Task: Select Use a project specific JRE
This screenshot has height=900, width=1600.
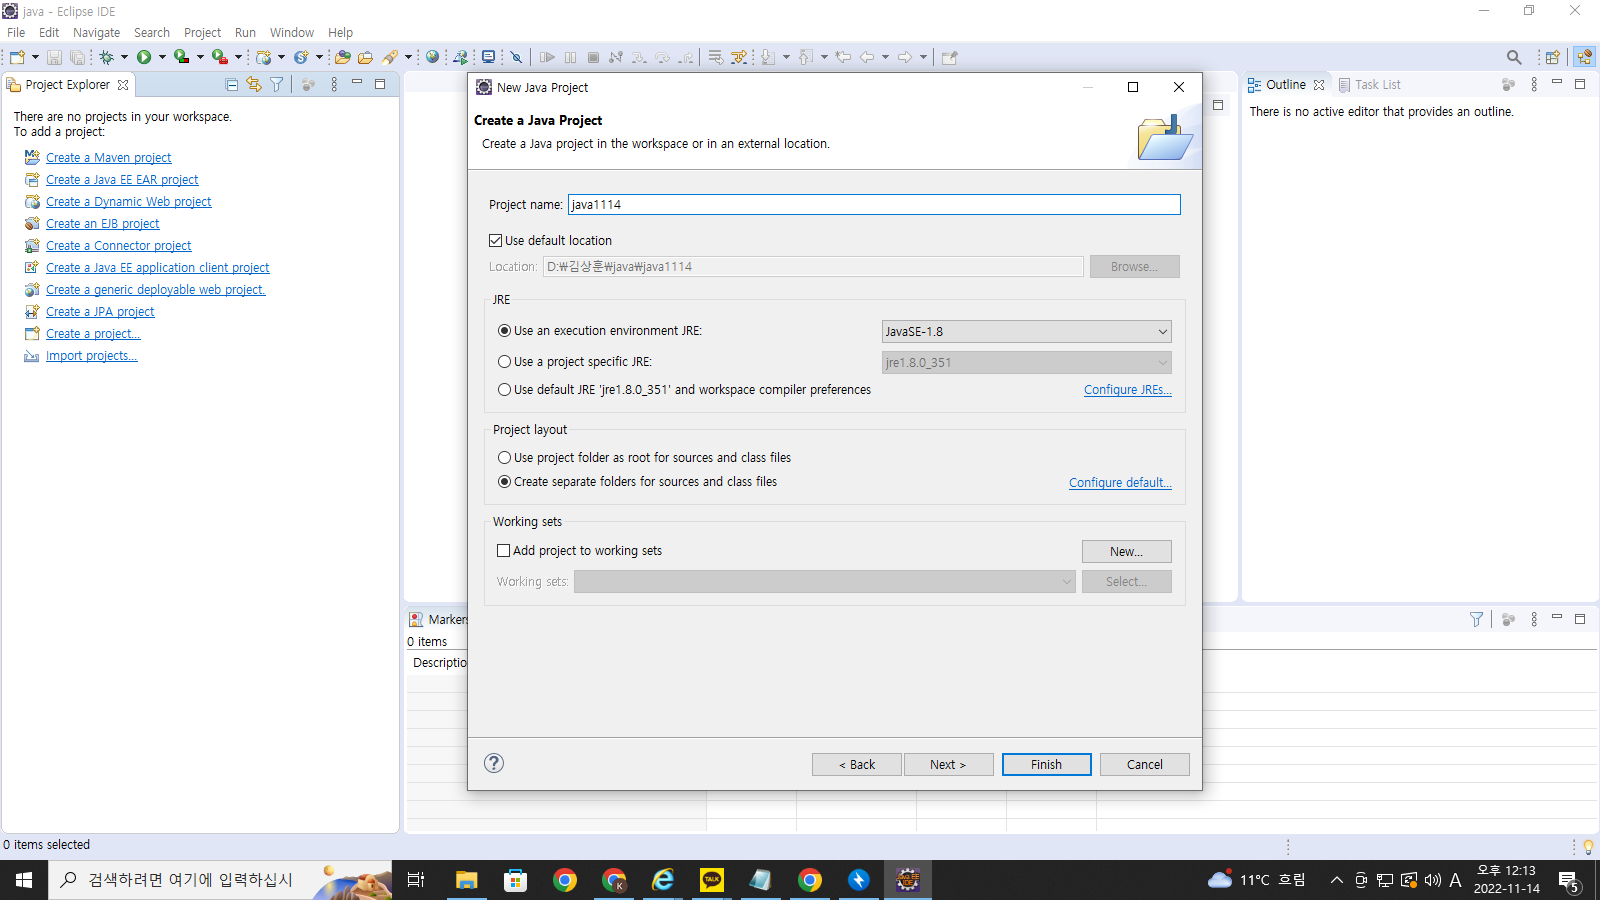Action: pyautogui.click(x=505, y=362)
